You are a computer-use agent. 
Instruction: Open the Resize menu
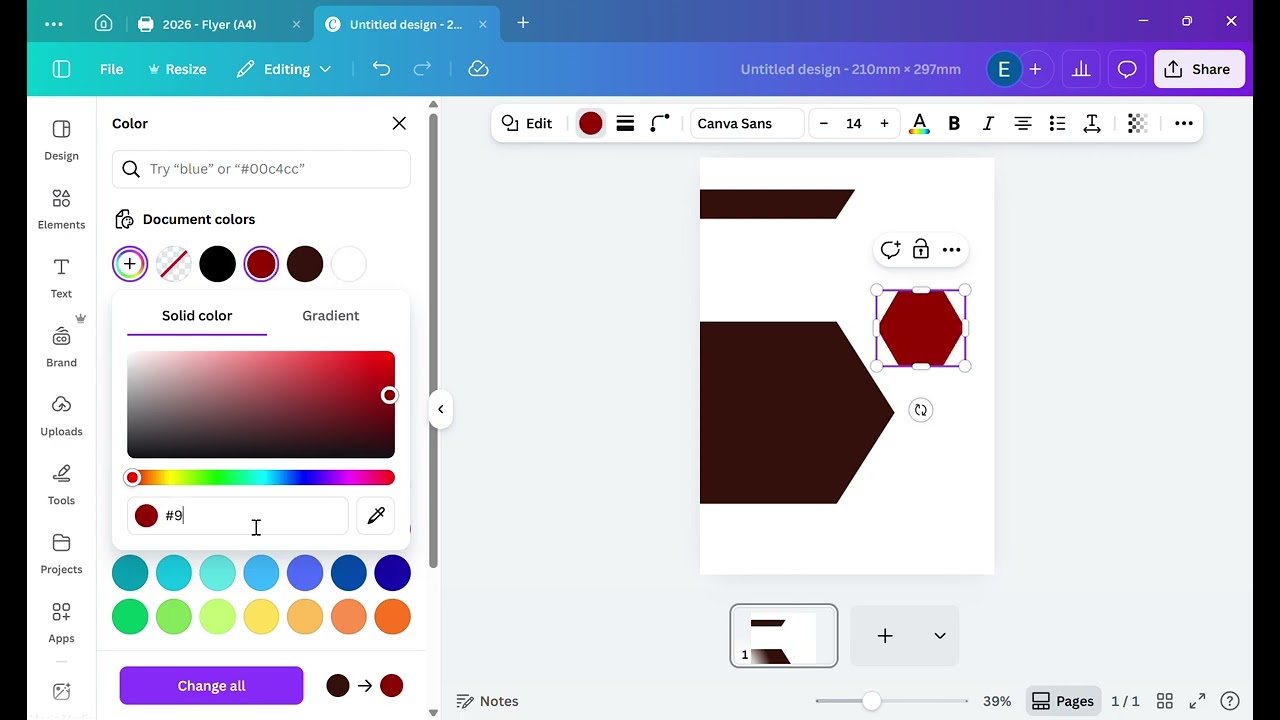coord(177,69)
